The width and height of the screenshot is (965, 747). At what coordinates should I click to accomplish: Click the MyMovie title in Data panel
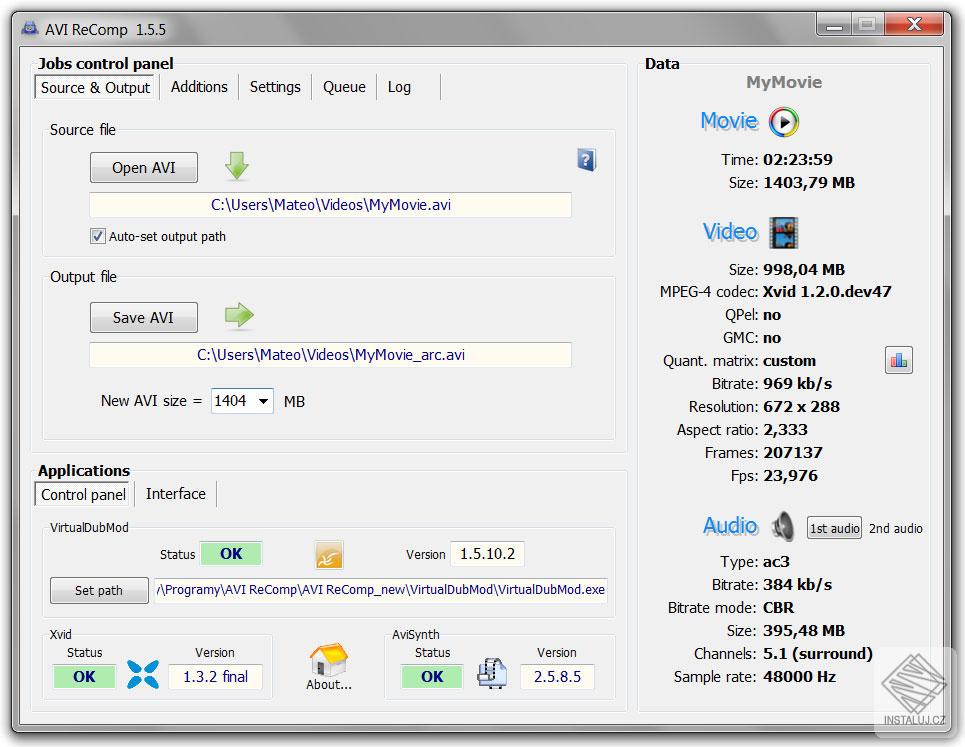(x=784, y=82)
